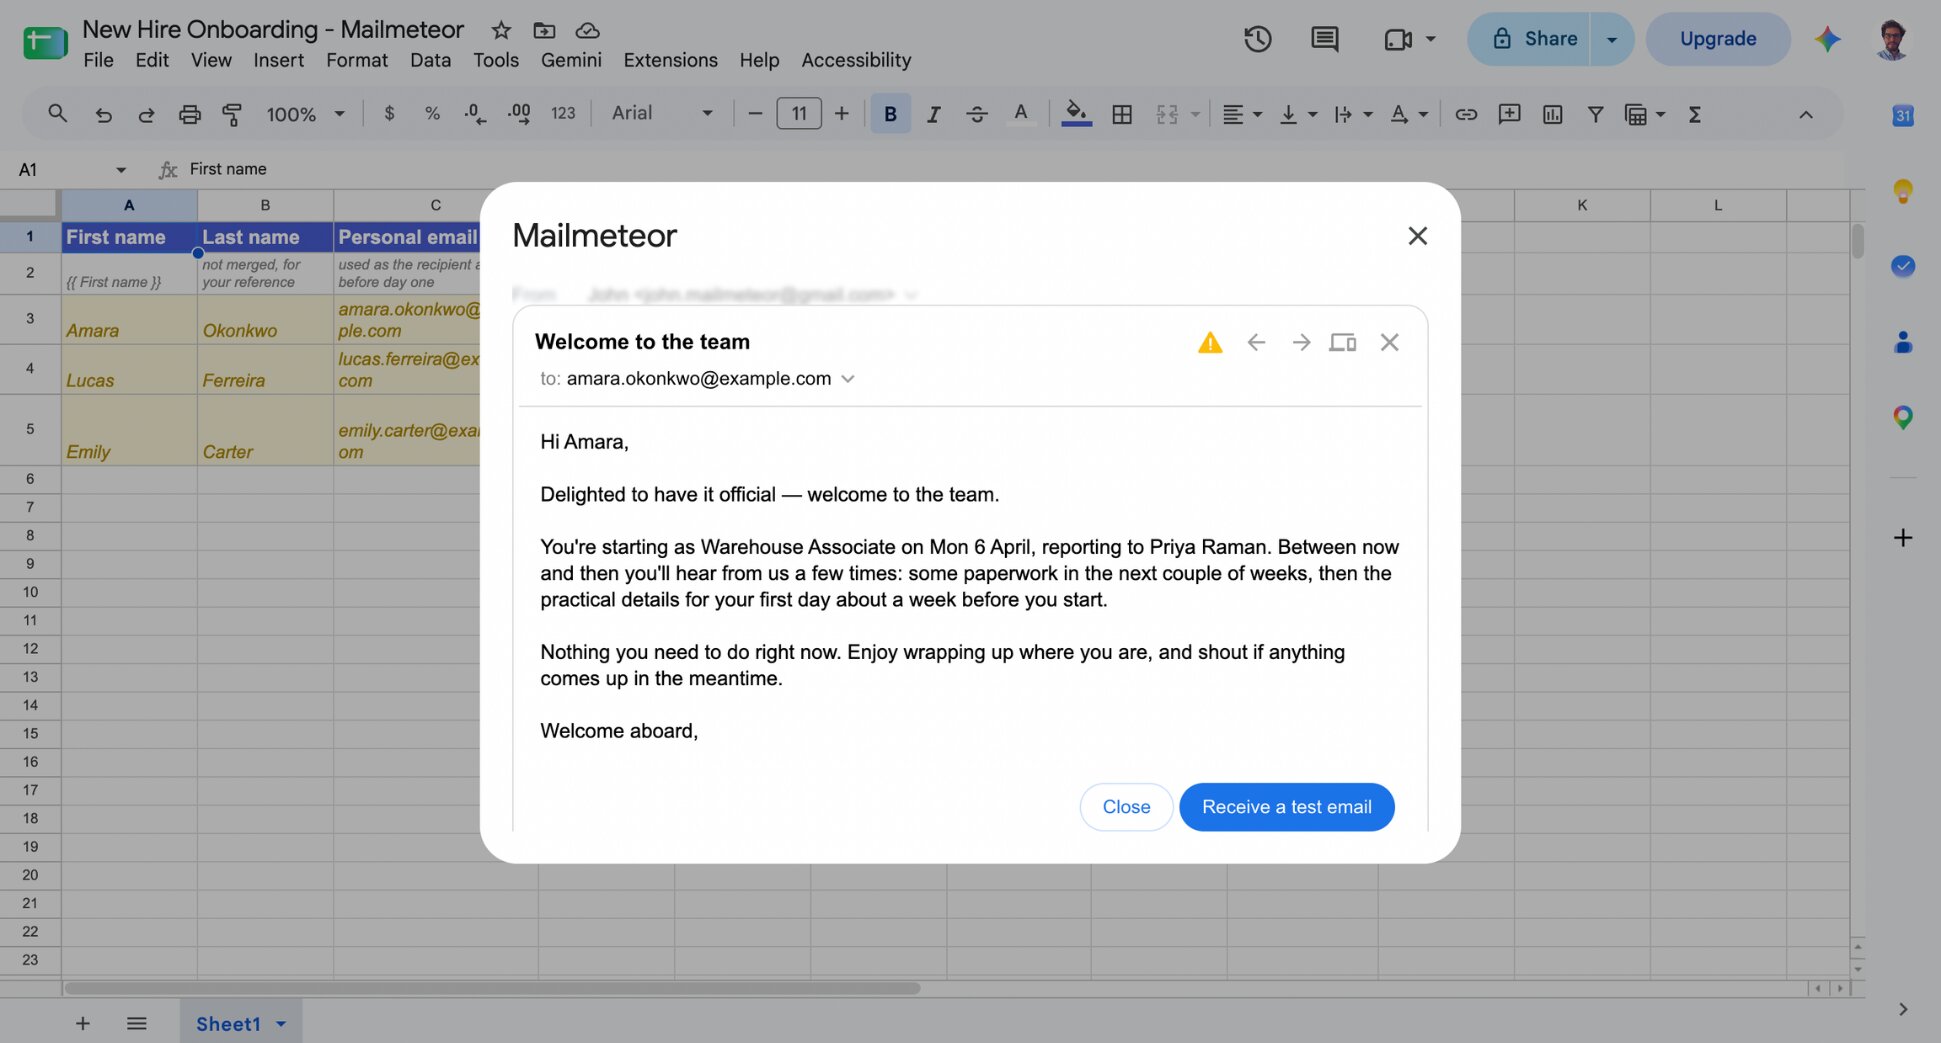This screenshot has height=1043, width=1941.
Task: Open the Format menu
Action: [356, 60]
